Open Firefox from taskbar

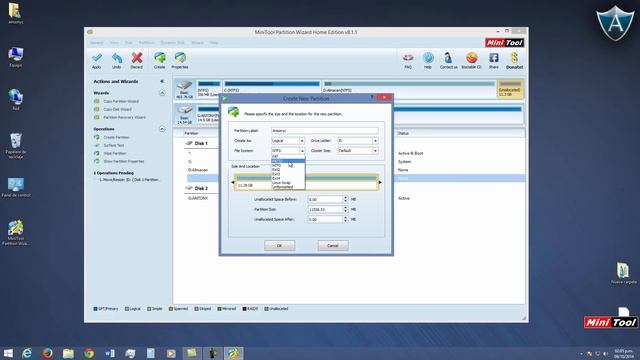pos(47,353)
